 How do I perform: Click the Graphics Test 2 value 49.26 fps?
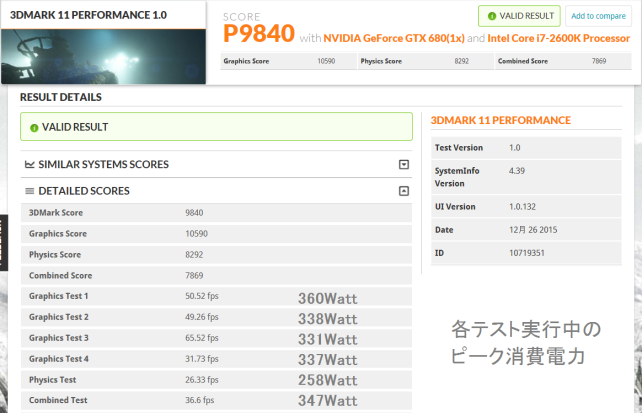click(x=202, y=317)
